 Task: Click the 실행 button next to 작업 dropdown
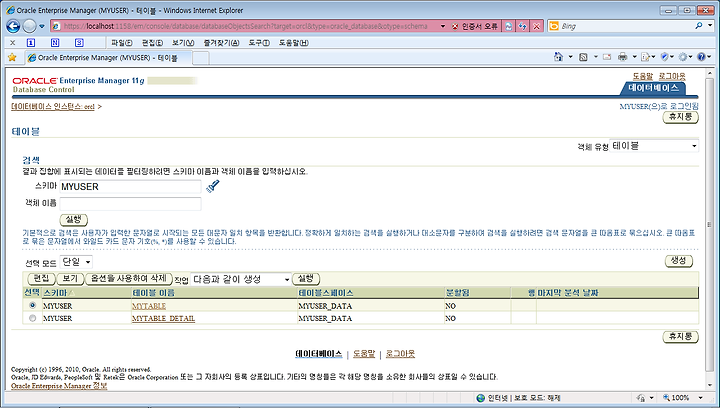306,279
